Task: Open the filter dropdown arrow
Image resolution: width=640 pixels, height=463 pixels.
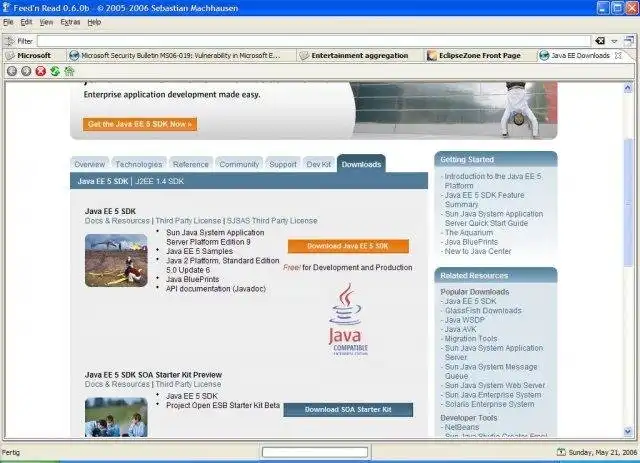Action: (614, 41)
